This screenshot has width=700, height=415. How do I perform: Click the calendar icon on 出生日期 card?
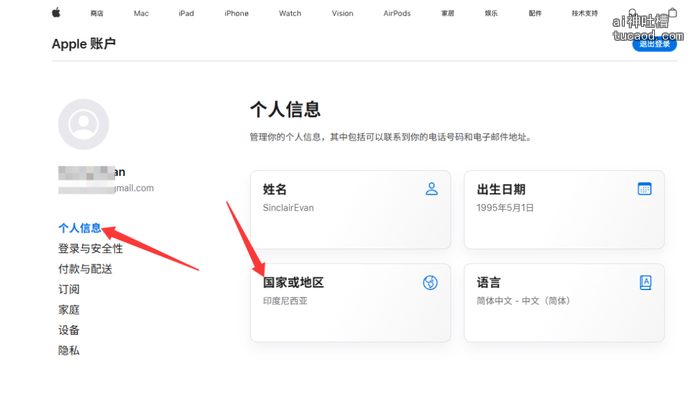click(x=645, y=189)
